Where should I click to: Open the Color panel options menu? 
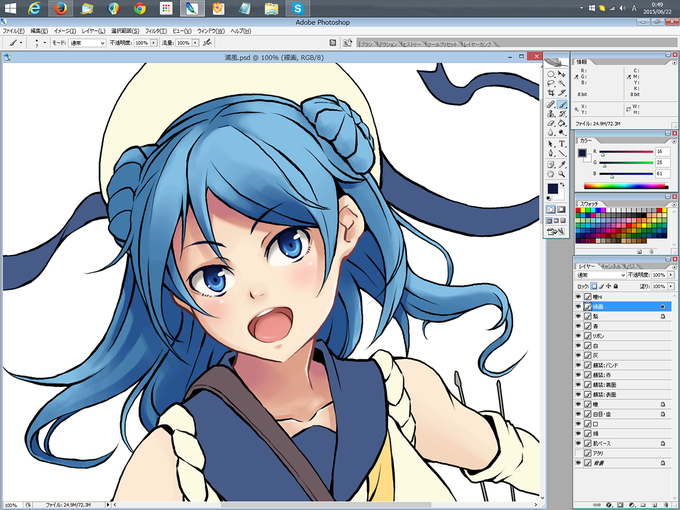[x=674, y=141]
